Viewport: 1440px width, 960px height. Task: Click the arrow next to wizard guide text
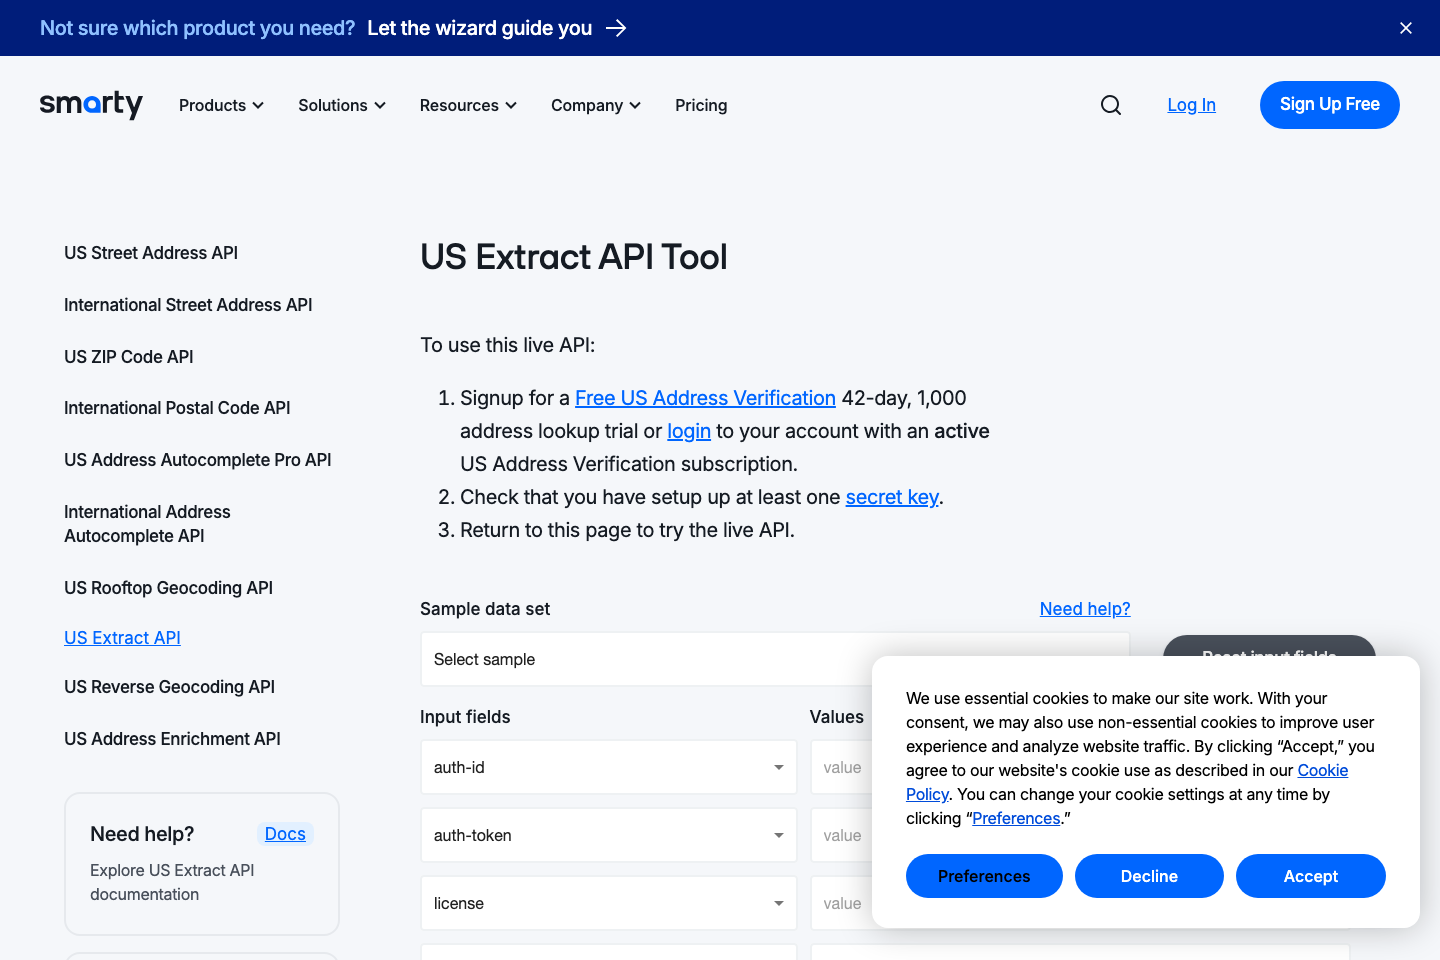point(617,28)
